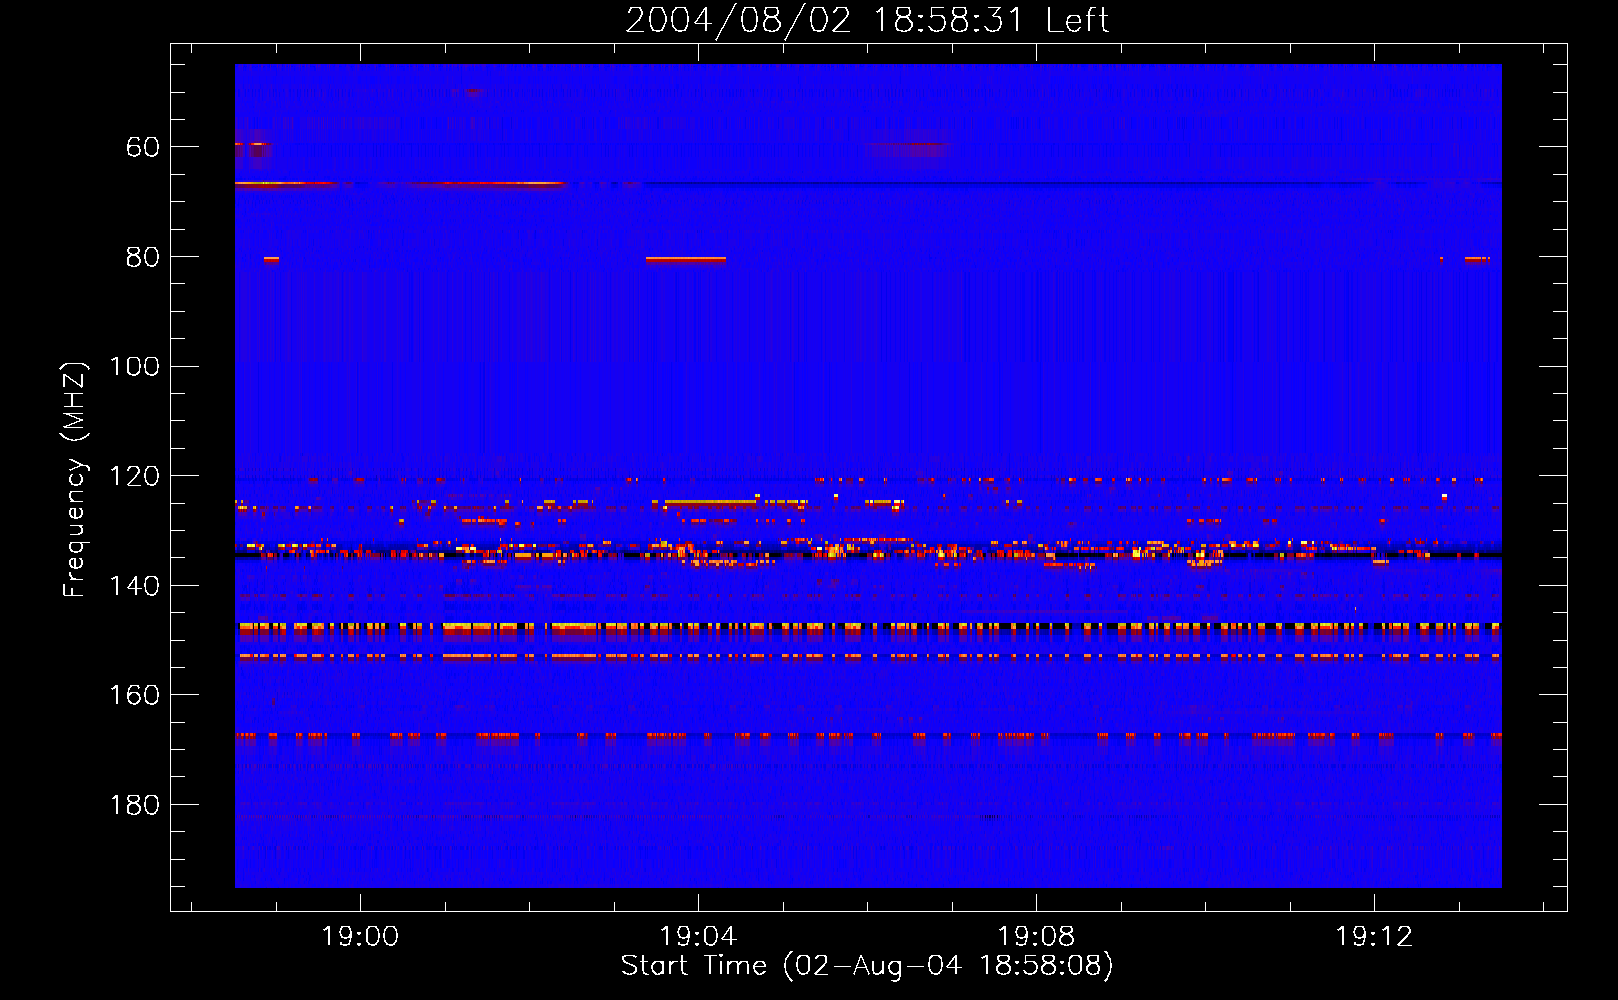Image resolution: width=1618 pixels, height=1000 pixels.
Task: Click the 100 frequency axis label
Action: pos(134,367)
